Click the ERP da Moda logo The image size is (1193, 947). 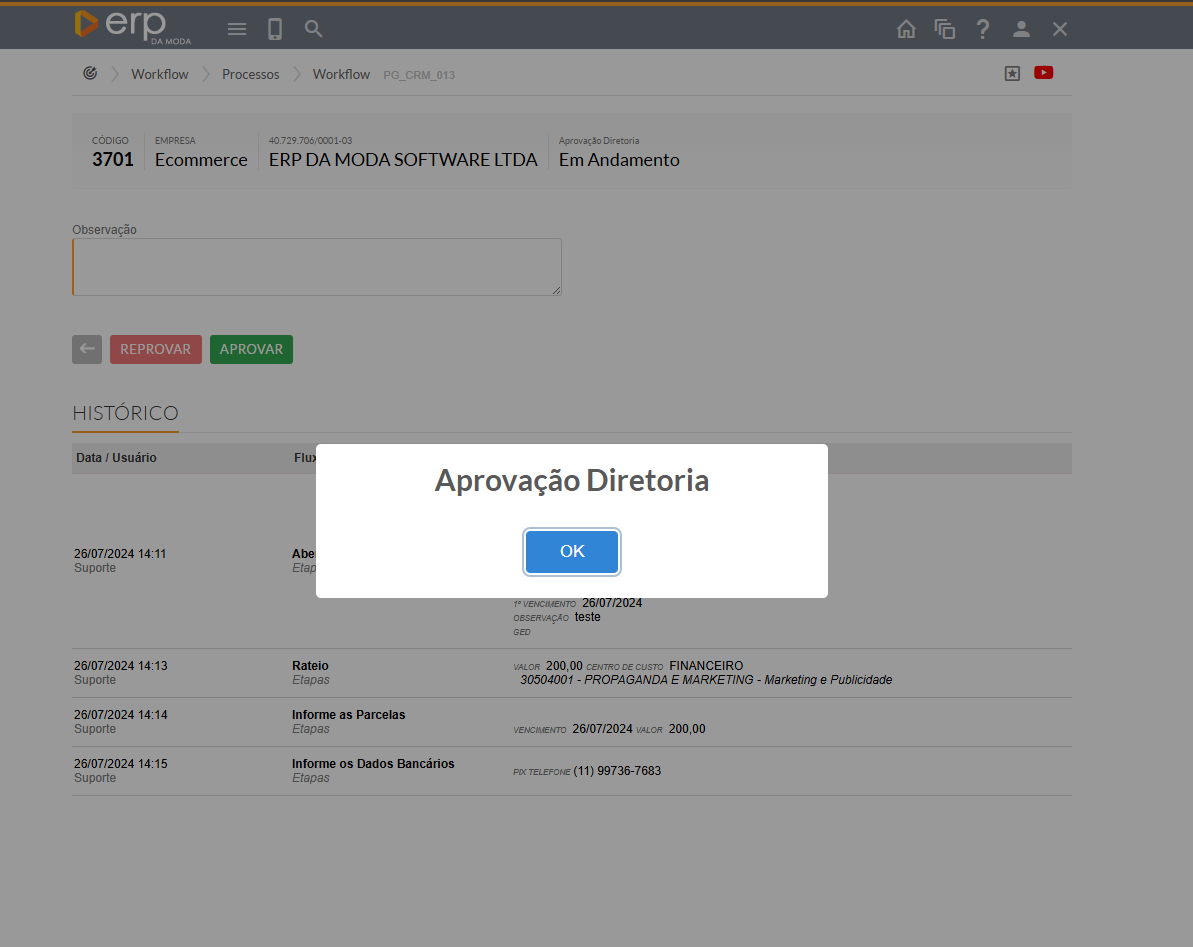[132, 27]
